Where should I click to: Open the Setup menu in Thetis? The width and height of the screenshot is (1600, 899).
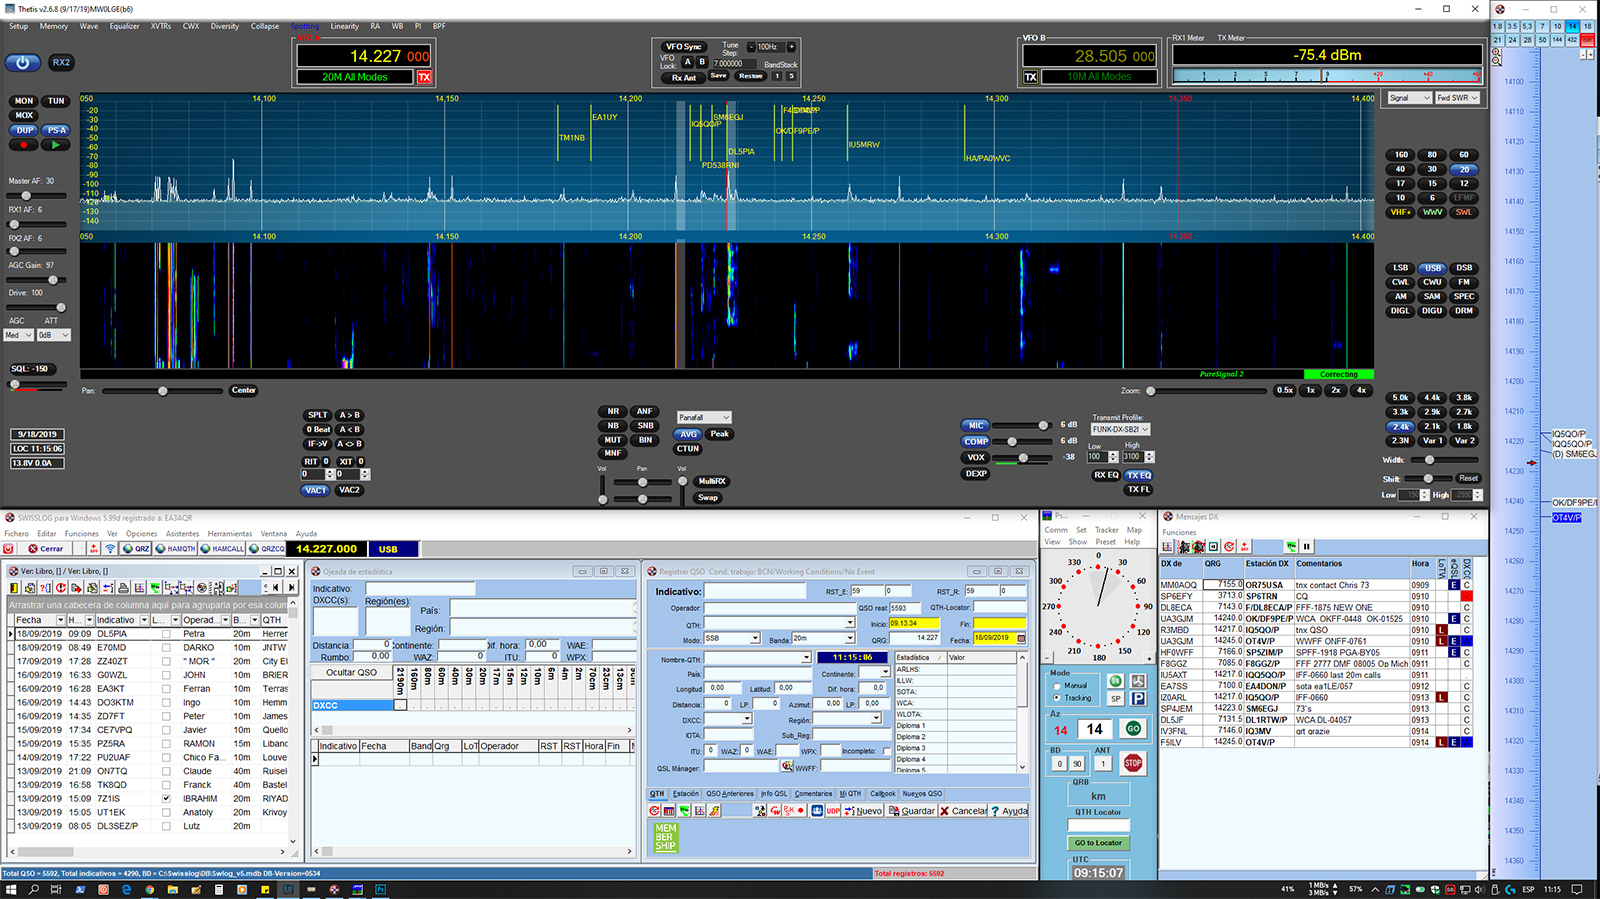[18, 26]
